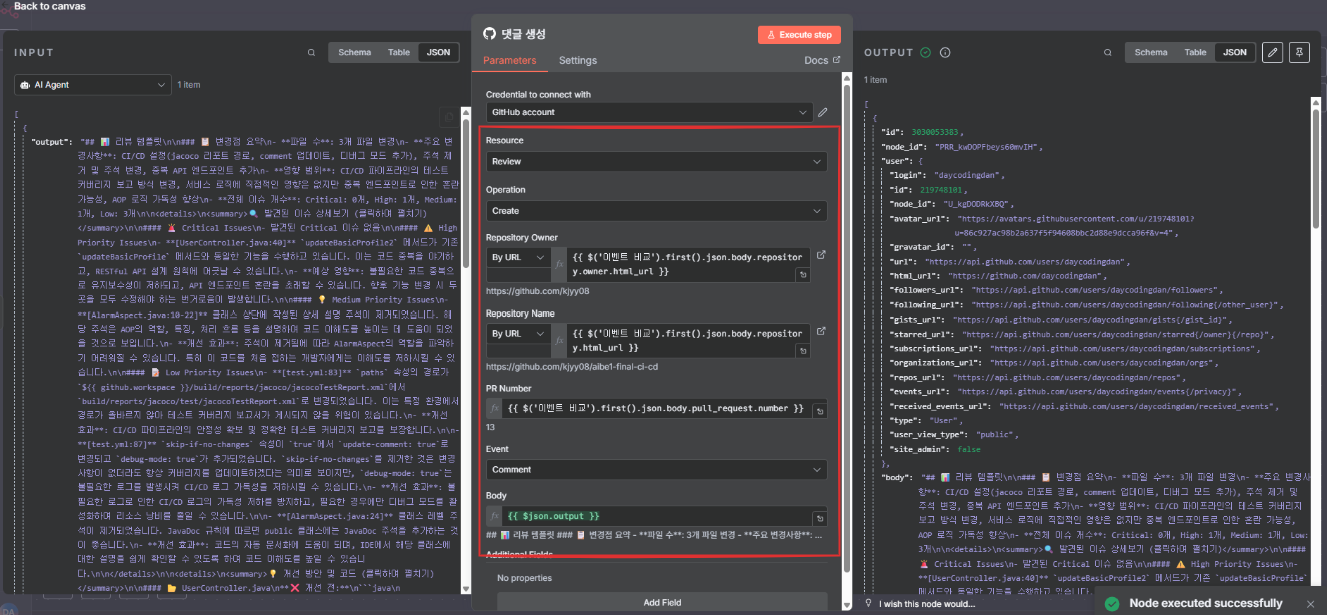Image resolution: width=1327 pixels, height=615 pixels.
Task: Click the "type" value "User"
Action: 943,421
